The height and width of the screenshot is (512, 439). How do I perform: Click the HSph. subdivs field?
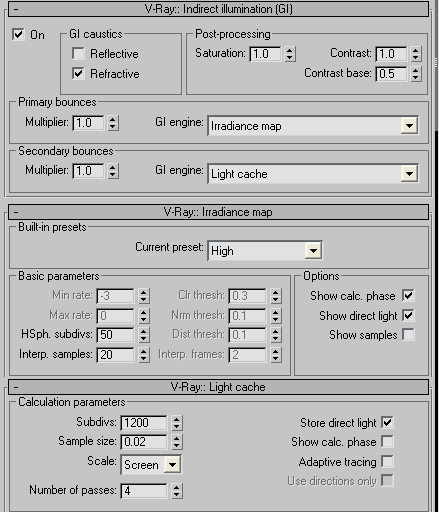click(115, 334)
